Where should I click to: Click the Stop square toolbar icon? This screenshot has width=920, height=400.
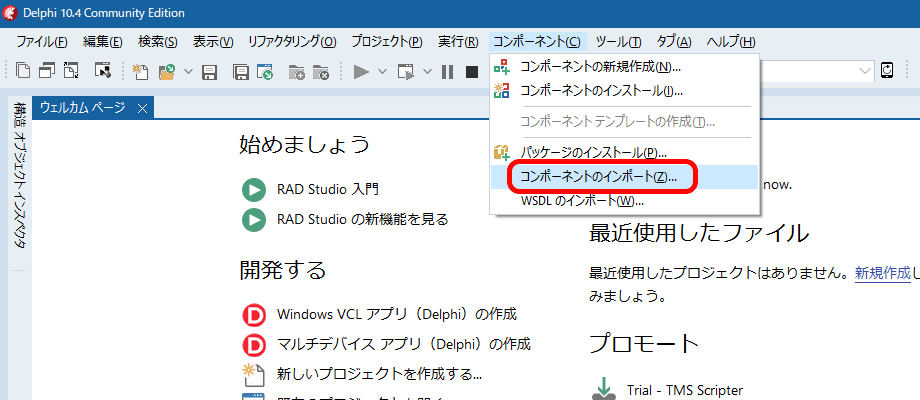tap(472, 72)
